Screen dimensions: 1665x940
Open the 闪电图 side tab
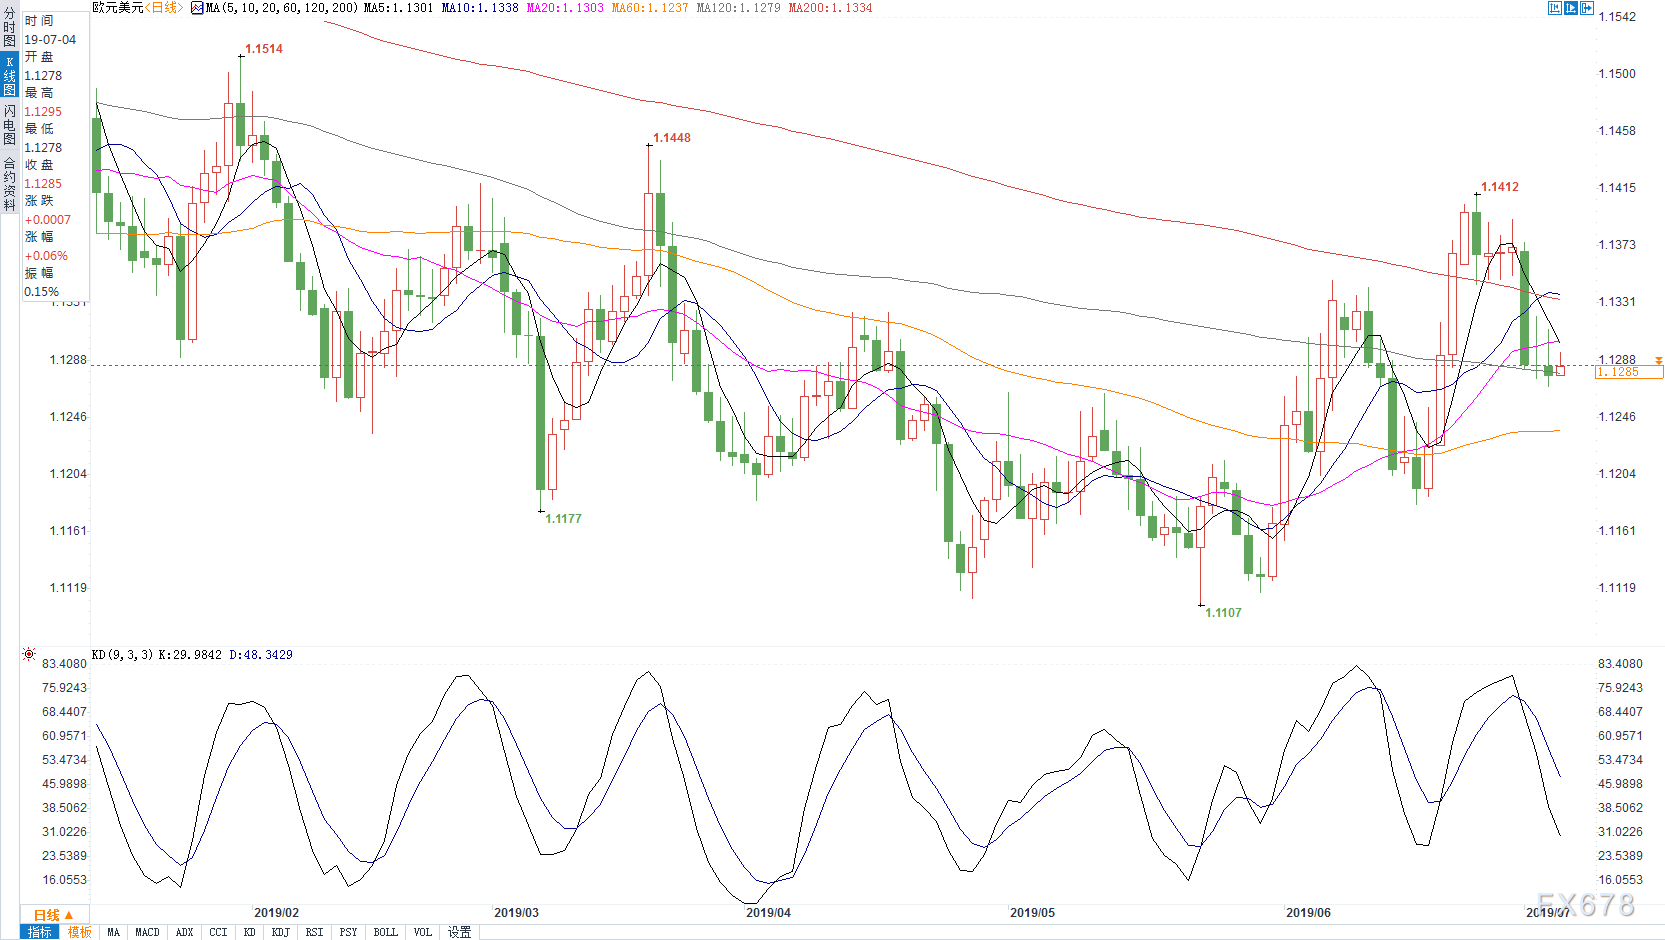click(9, 124)
